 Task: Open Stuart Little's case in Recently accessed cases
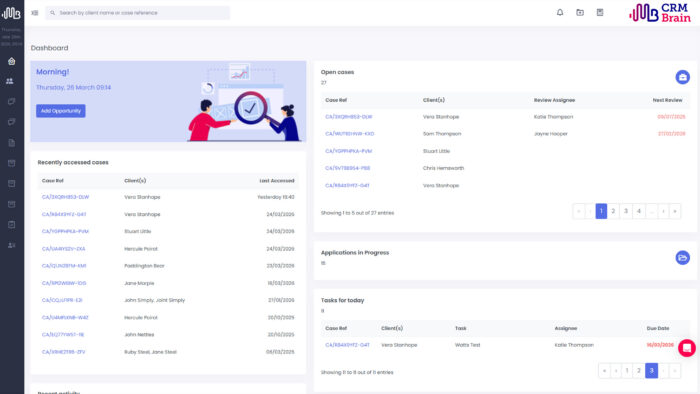point(65,231)
